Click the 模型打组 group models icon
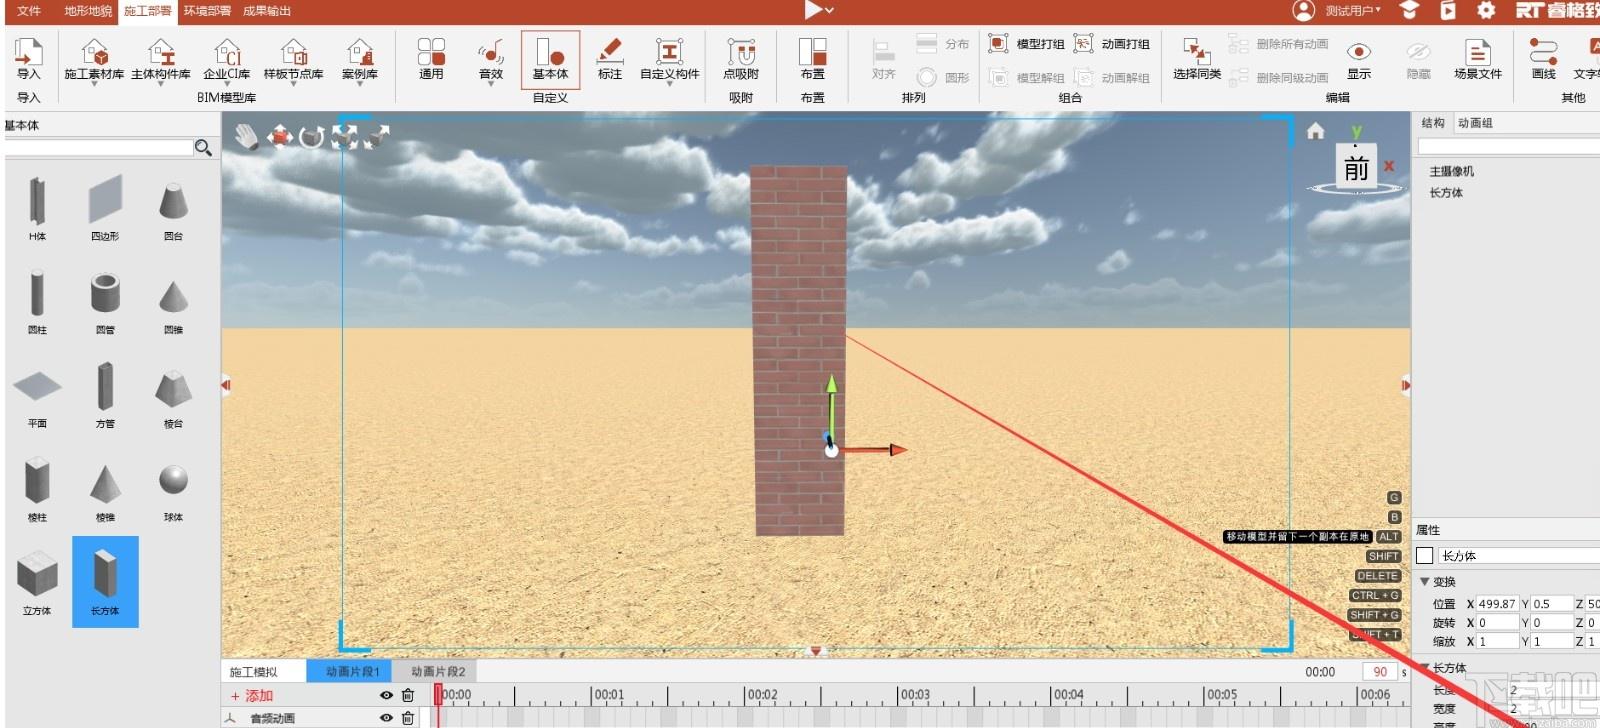 (x=998, y=43)
